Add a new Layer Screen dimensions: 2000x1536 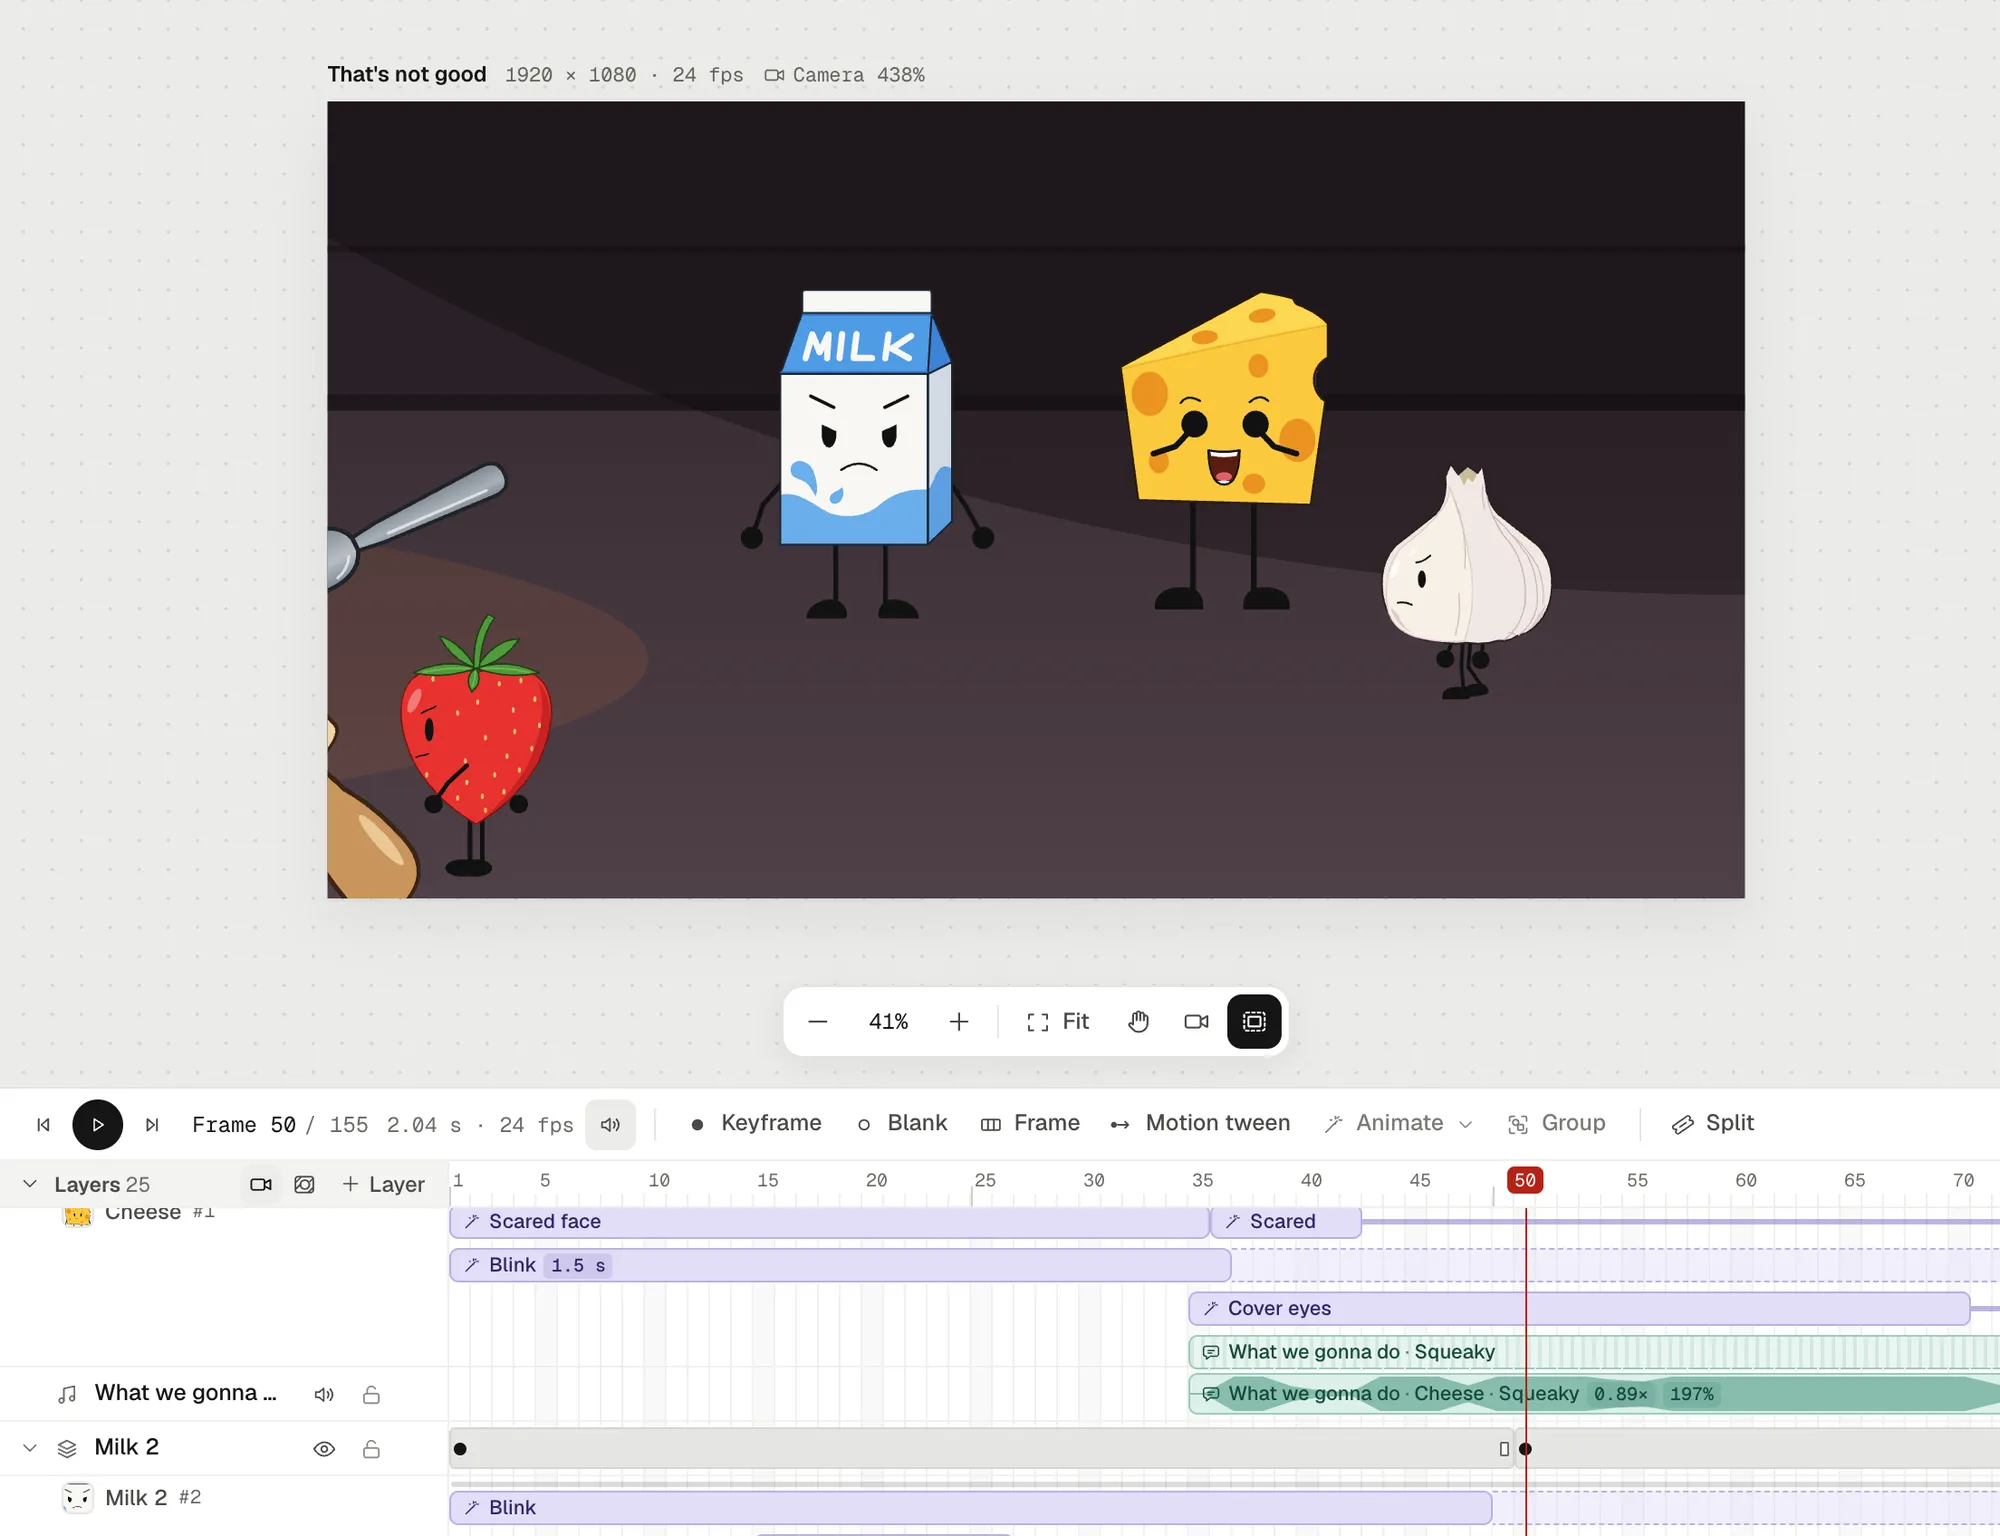[384, 1184]
